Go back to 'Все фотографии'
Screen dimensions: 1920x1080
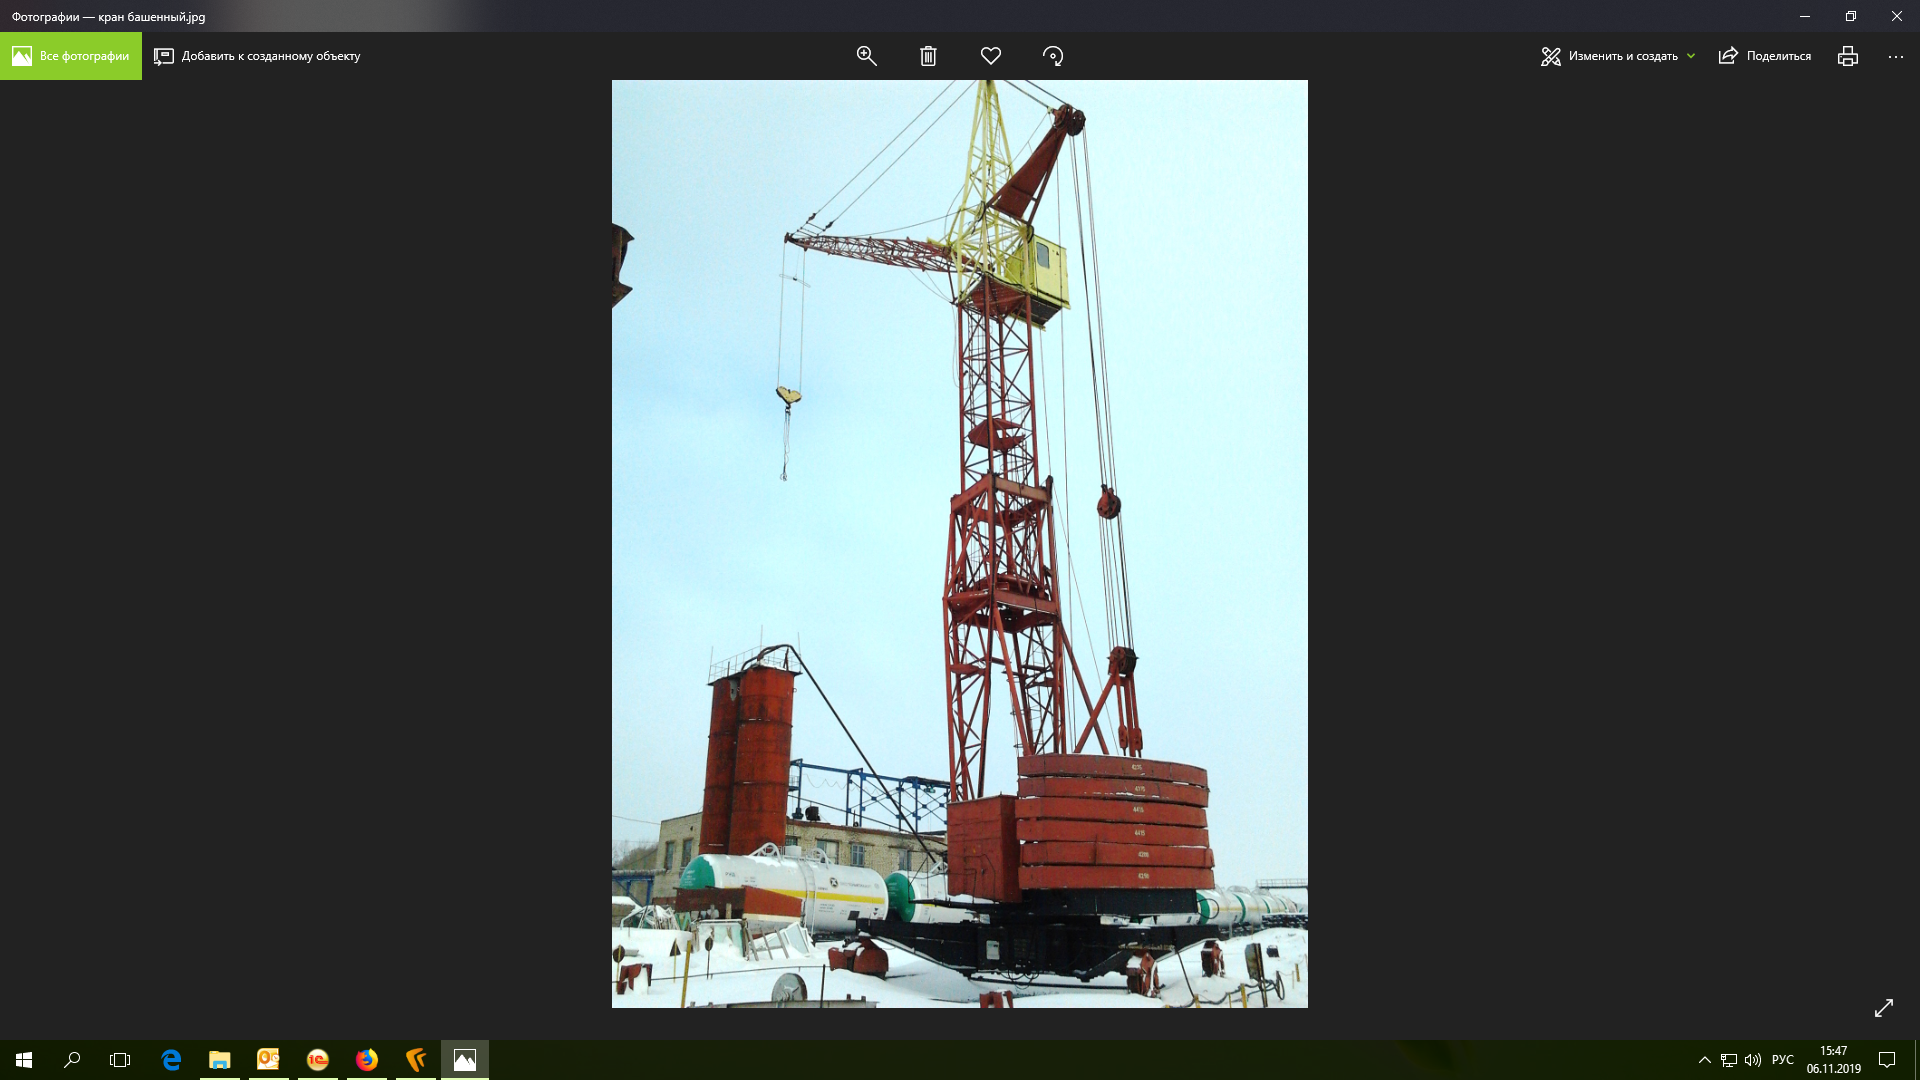[x=71, y=56]
